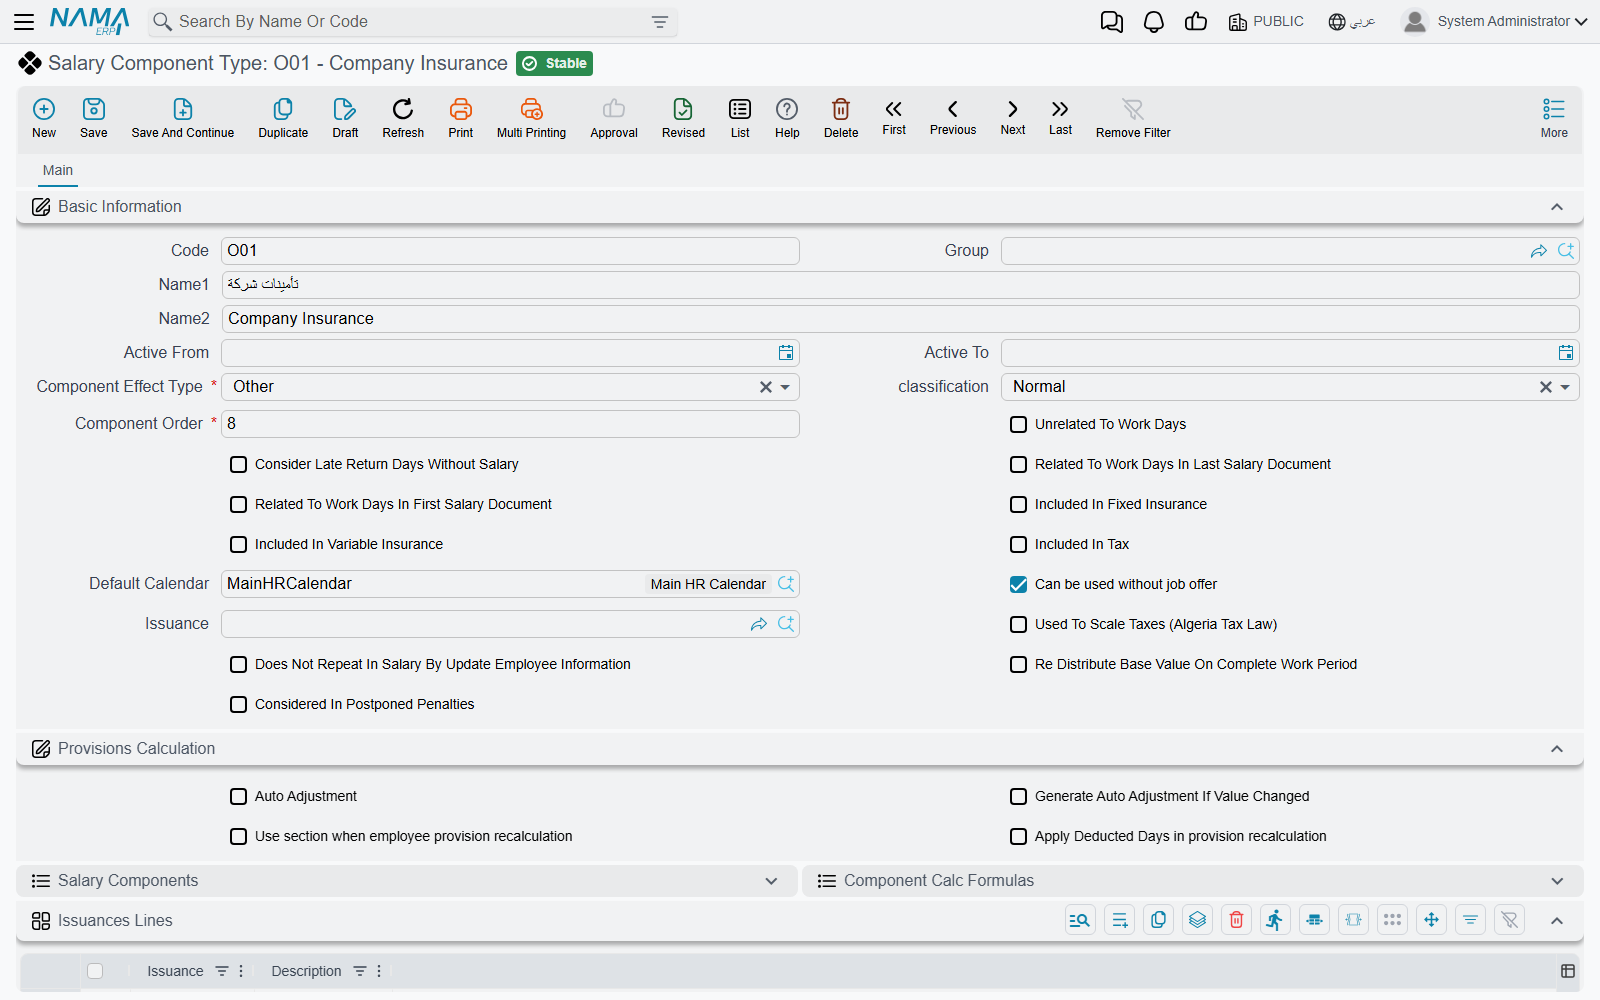Image resolution: width=1600 pixels, height=1000 pixels.
Task: Click the Remove Filter button
Action: (1133, 118)
